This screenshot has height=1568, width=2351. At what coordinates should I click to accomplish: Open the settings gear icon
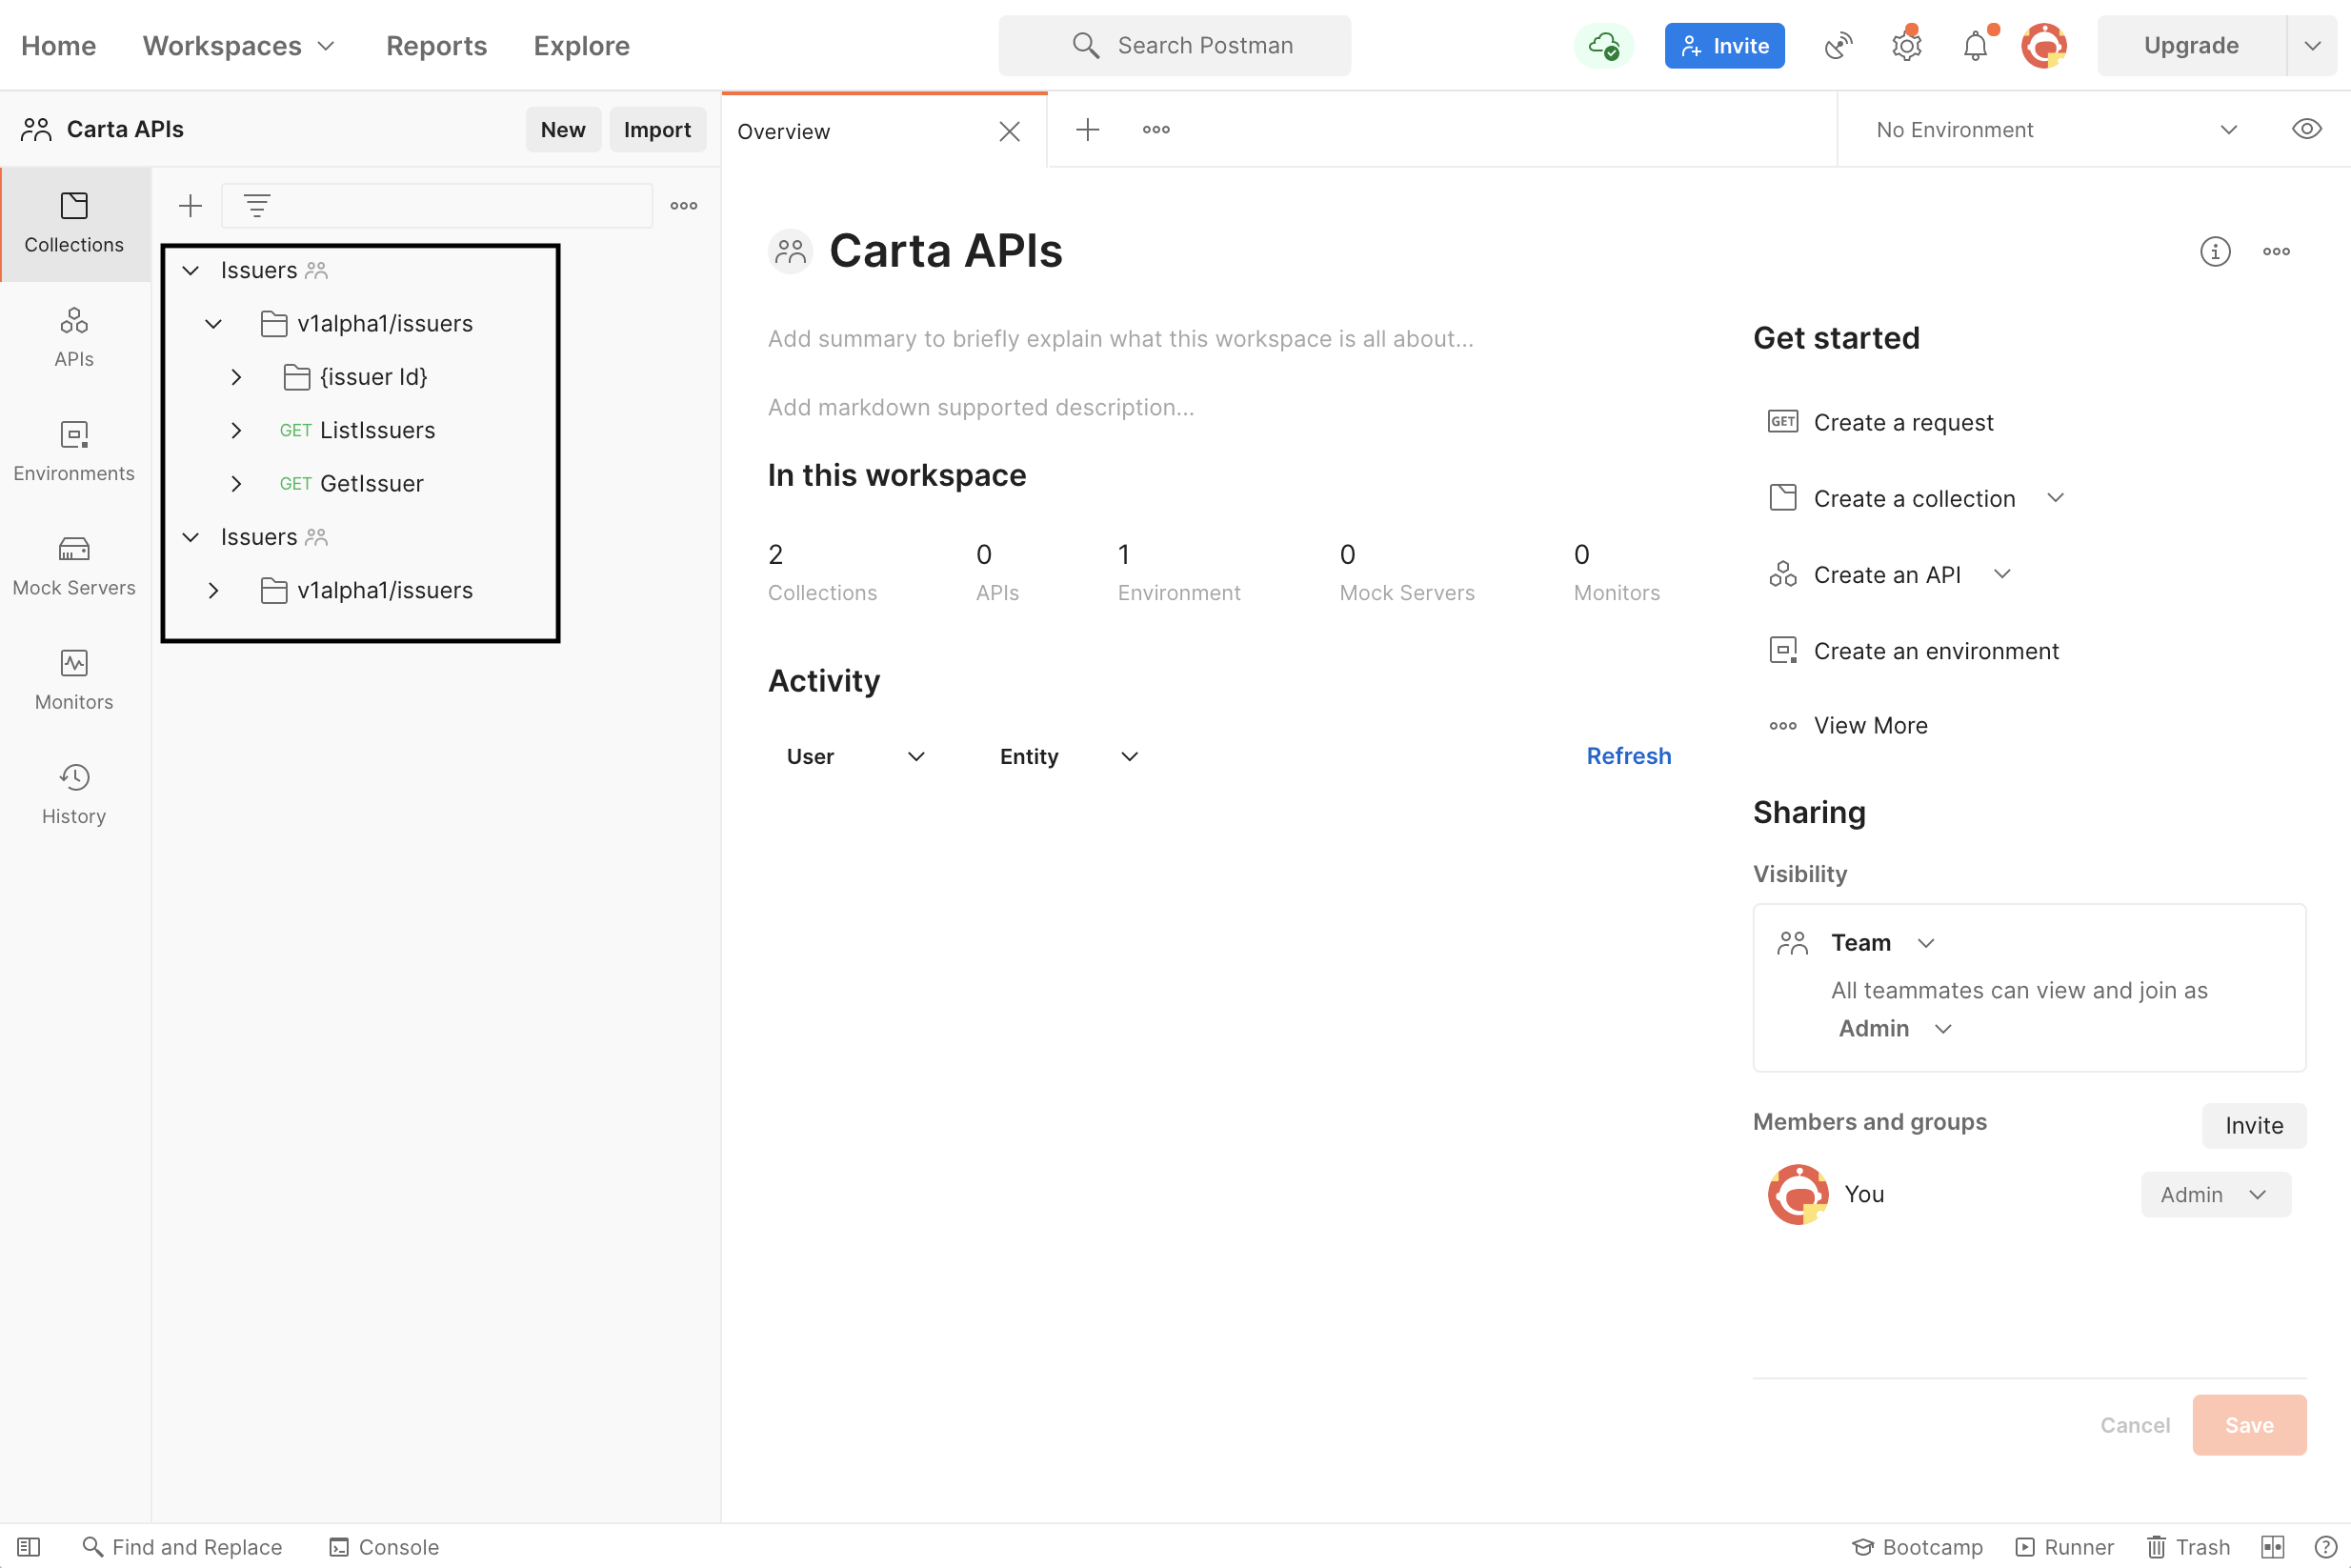(x=1906, y=46)
